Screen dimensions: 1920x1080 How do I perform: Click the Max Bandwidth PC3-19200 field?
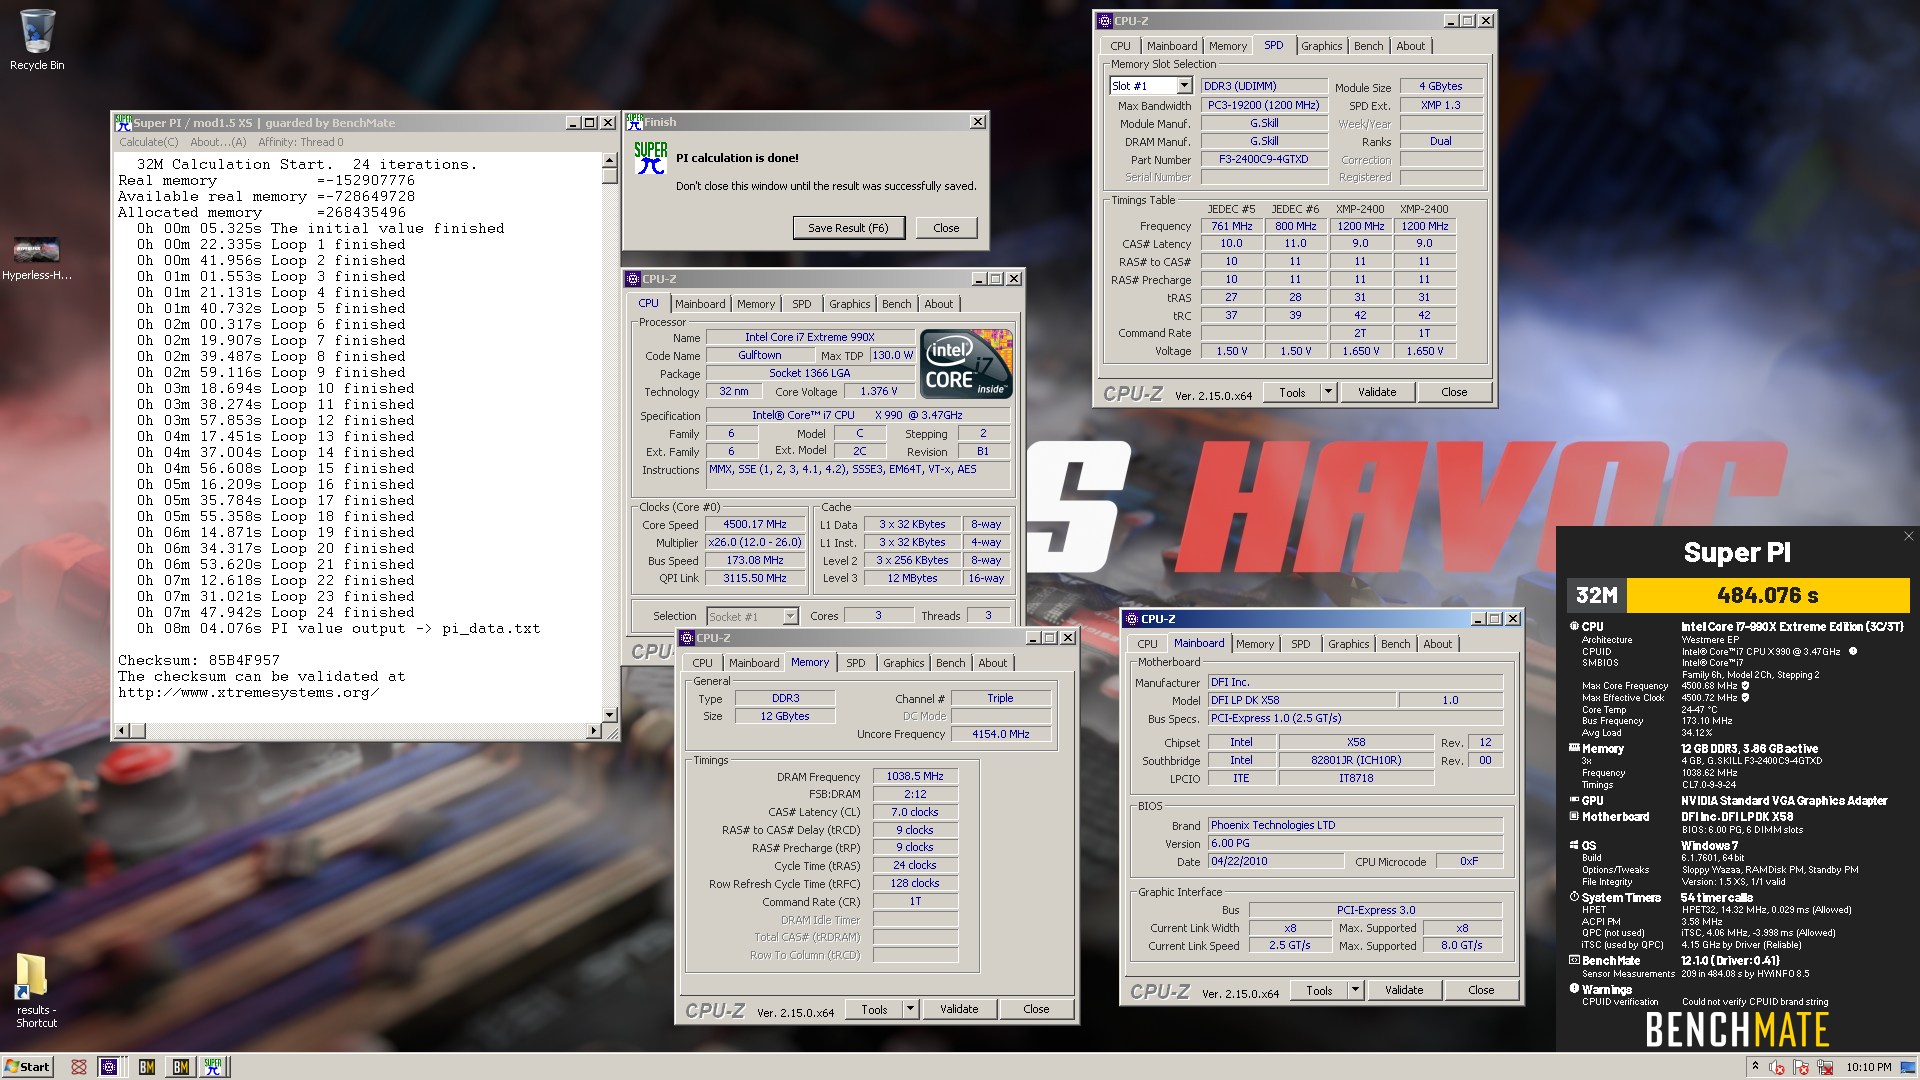pos(1264,105)
